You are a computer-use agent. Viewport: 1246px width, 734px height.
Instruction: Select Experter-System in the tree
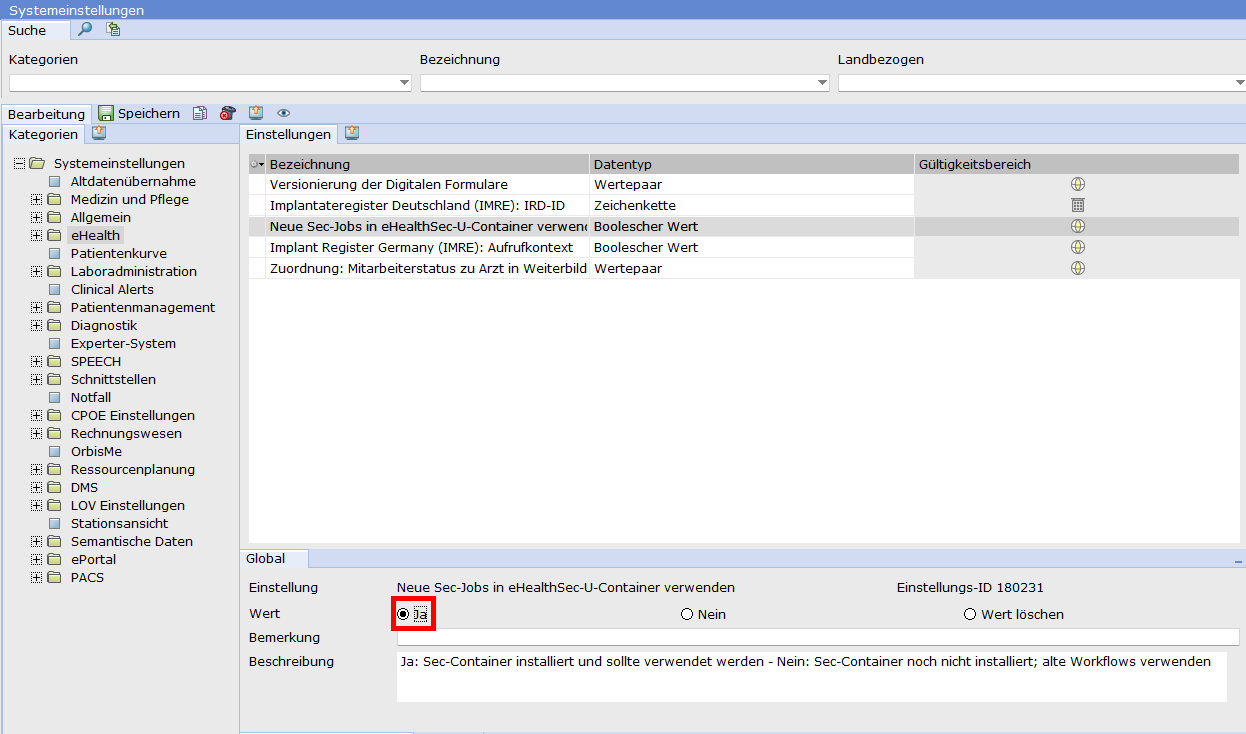coord(123,343)
